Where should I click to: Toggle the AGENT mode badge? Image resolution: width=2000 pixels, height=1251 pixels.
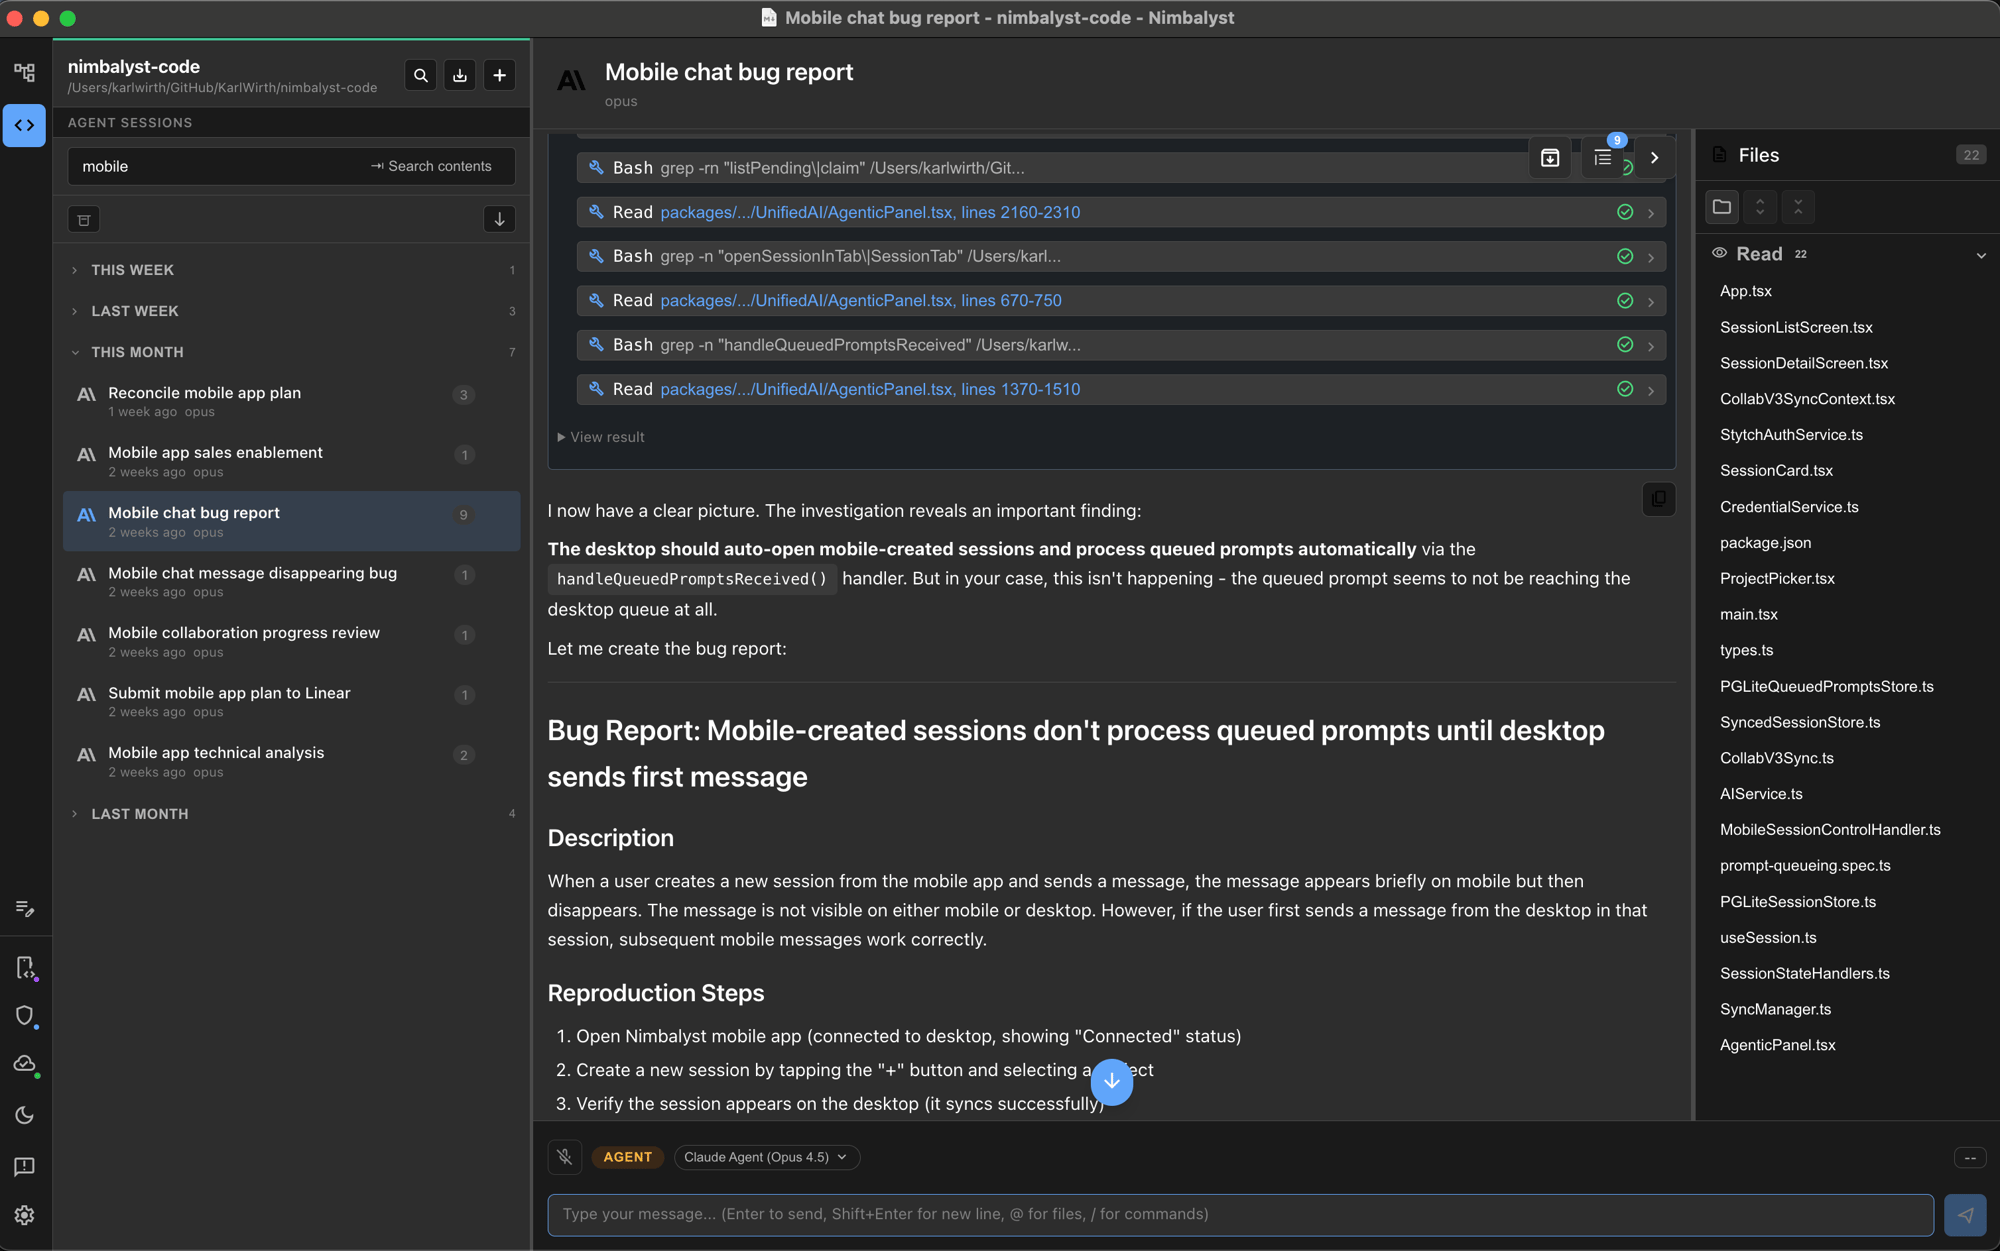(627, 1157)
